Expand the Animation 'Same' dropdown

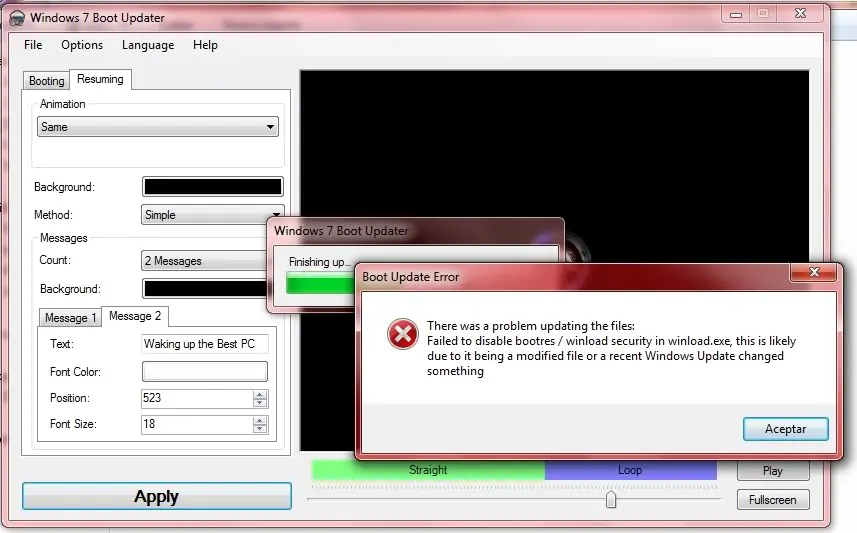(x=158, y=127)
